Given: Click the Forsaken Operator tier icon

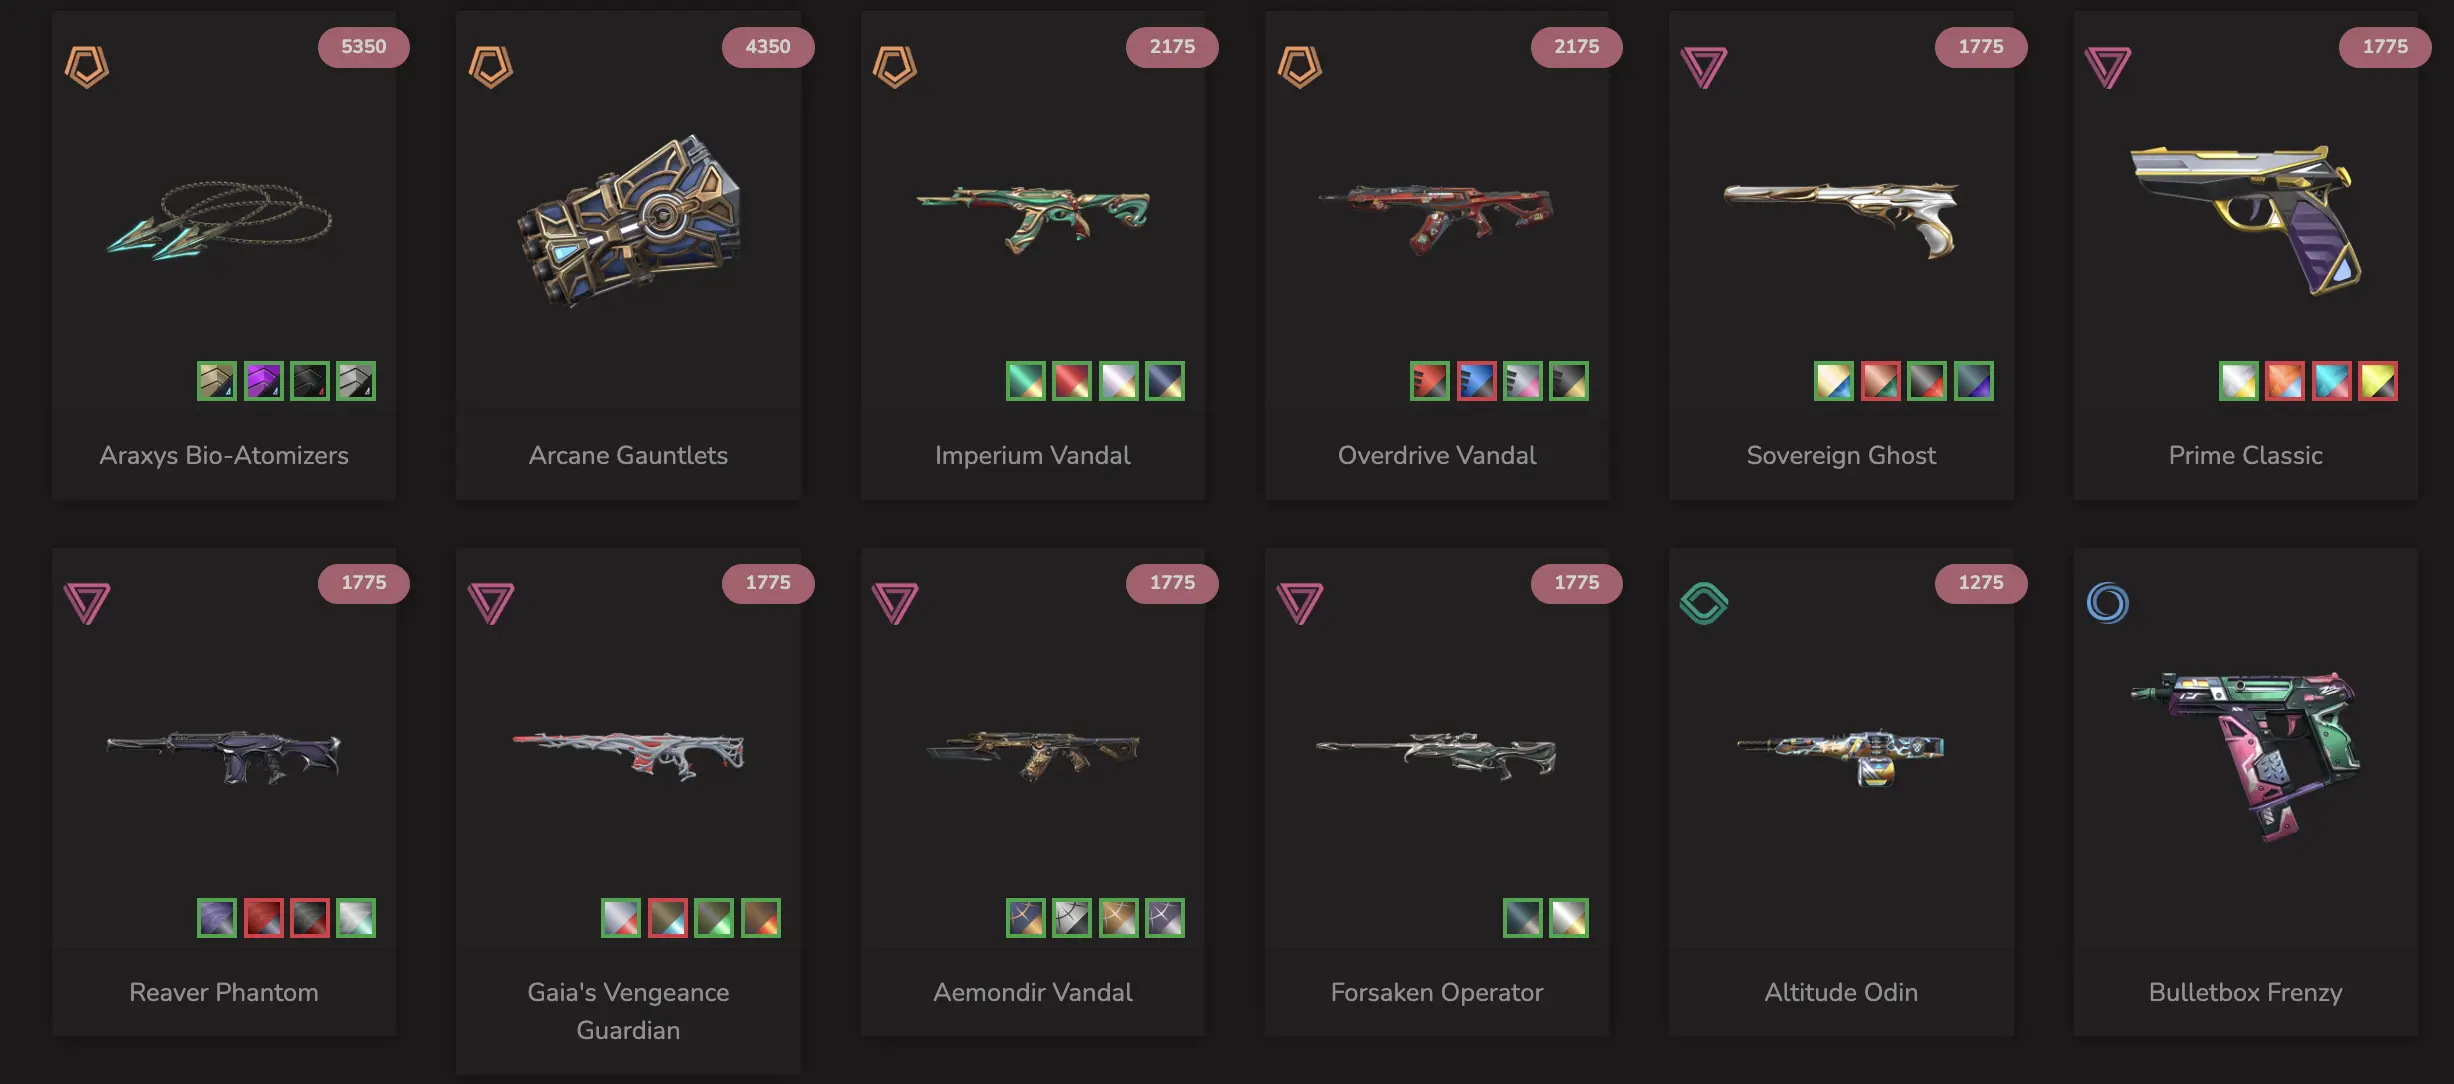Looking at the screenshot, I should click(x=1300, y=604).
